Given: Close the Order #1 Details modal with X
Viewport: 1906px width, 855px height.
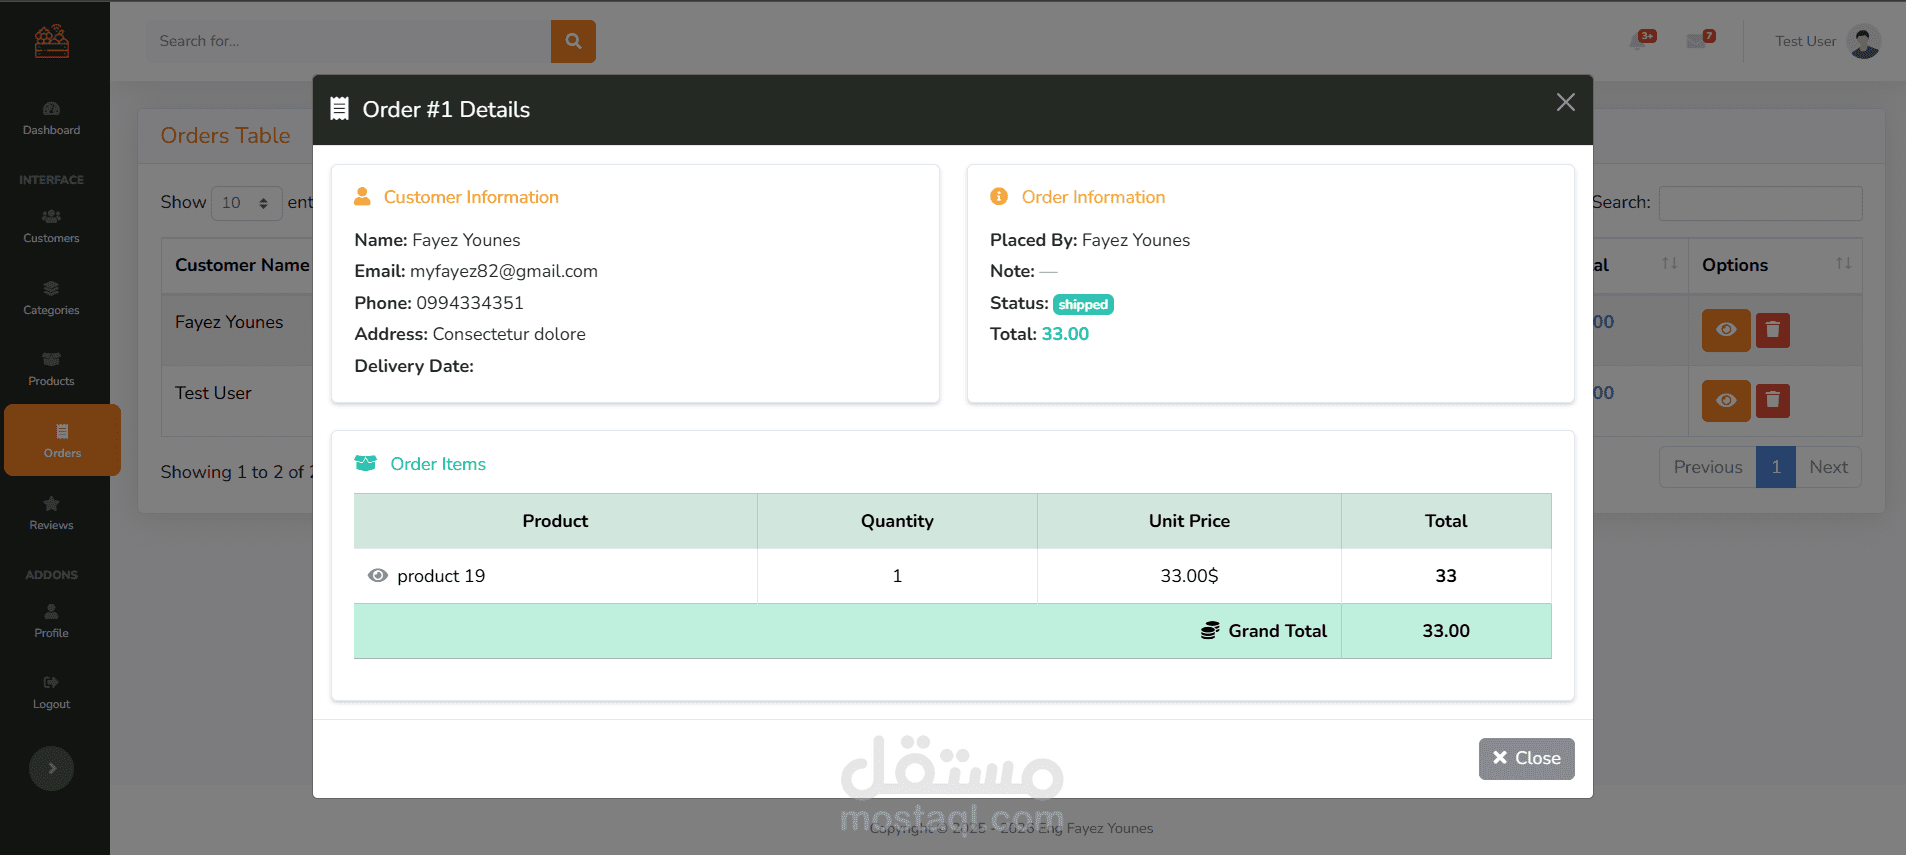Looking at the screenshot, I should point(1566,102).
